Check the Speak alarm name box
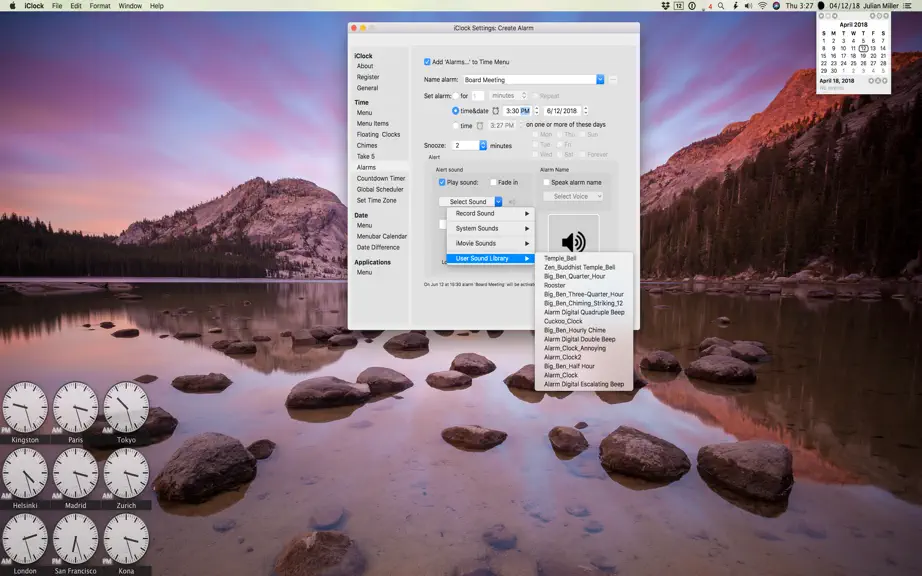 pos(546,182)
